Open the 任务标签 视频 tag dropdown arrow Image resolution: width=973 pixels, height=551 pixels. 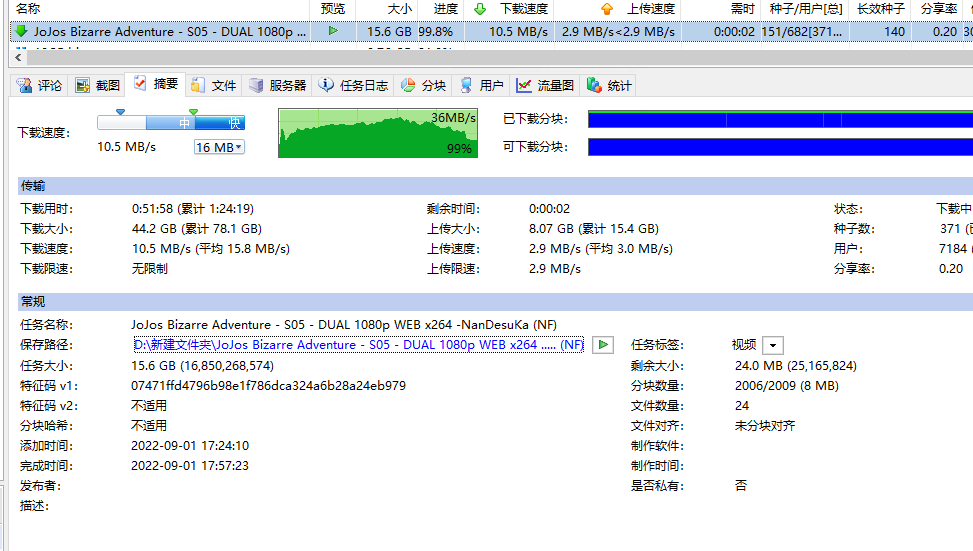[x=772, y=345]
